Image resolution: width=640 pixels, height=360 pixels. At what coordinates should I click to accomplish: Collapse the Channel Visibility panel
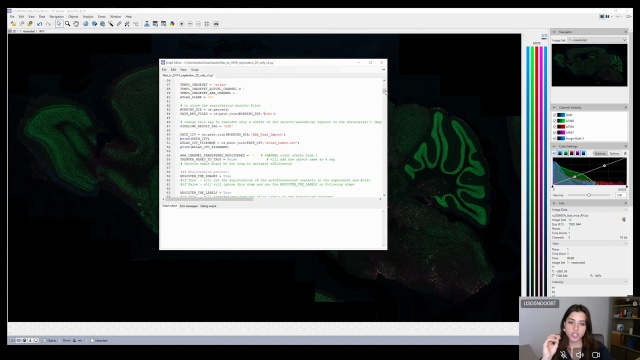[554, 107]
